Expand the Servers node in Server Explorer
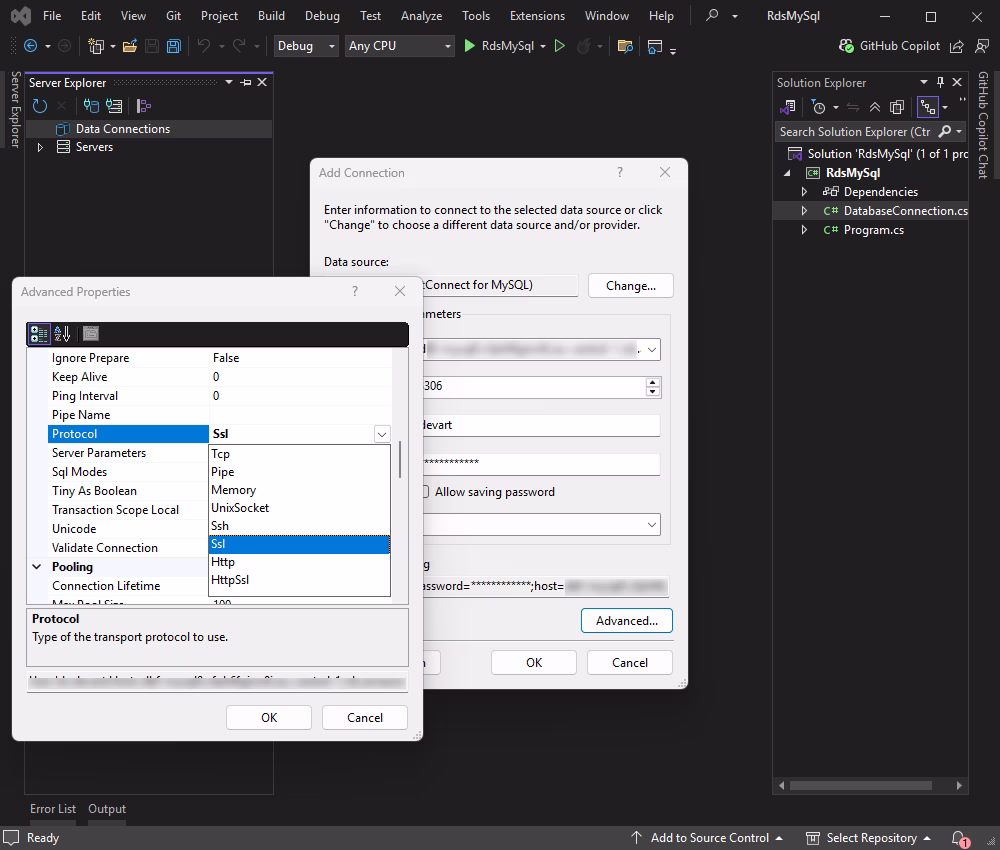The image size is (1000, 850). tap(38, 147)
